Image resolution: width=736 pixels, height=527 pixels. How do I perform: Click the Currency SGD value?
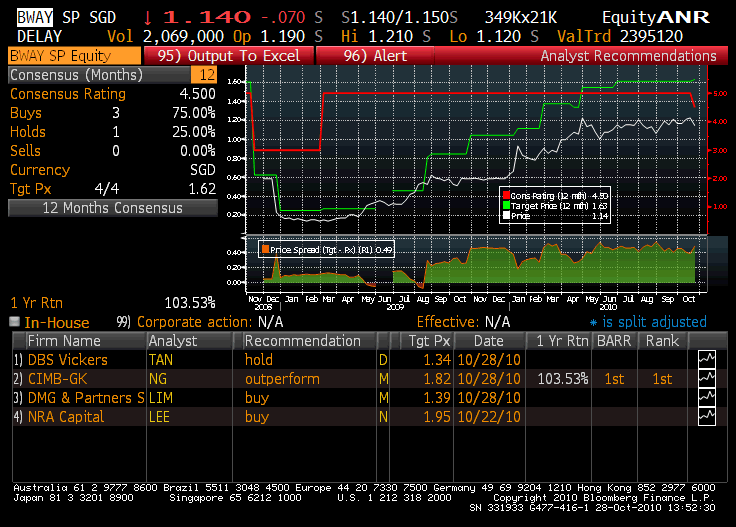click(x=203, y=170)
